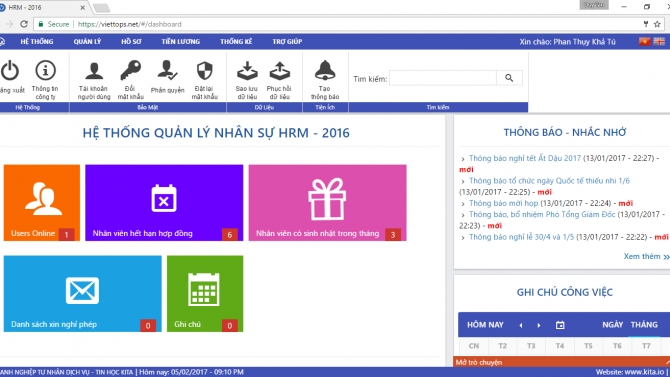Click the Tạo thông báo bell icon

[x=325, y=71]
